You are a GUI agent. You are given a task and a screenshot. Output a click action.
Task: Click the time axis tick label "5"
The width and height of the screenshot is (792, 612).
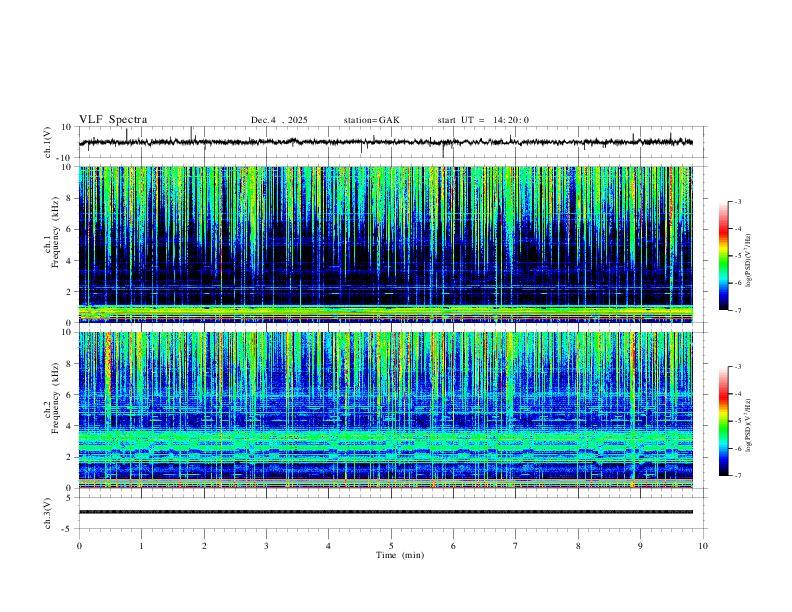pyautogui.click(x=391, y=546)
